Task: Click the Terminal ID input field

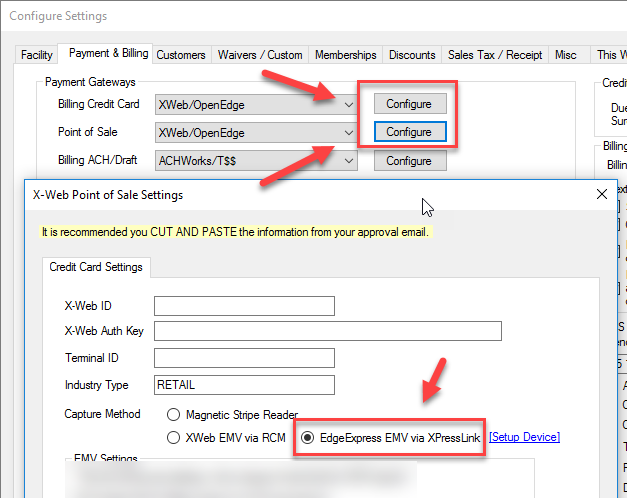Action: (x=244, y=358)
